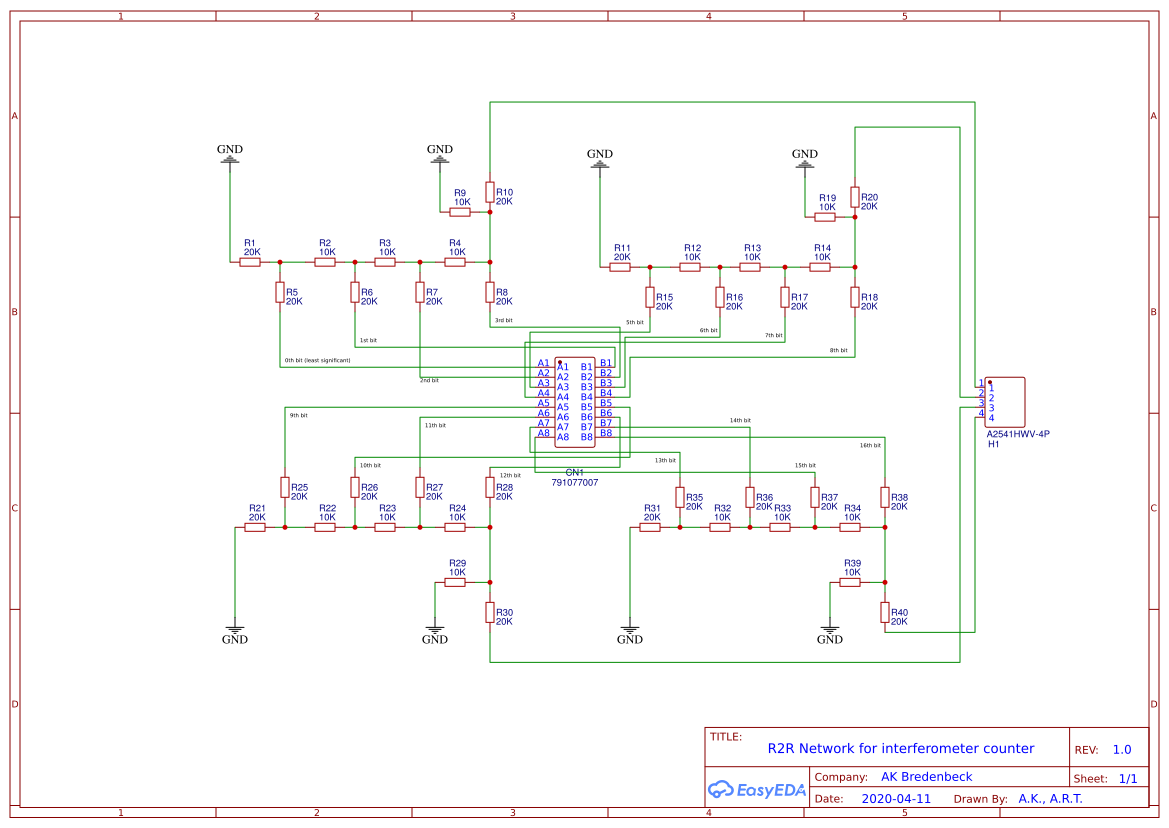Click the 'R24' resistor label
The image size is (1169, 828).
coord(457,508)
